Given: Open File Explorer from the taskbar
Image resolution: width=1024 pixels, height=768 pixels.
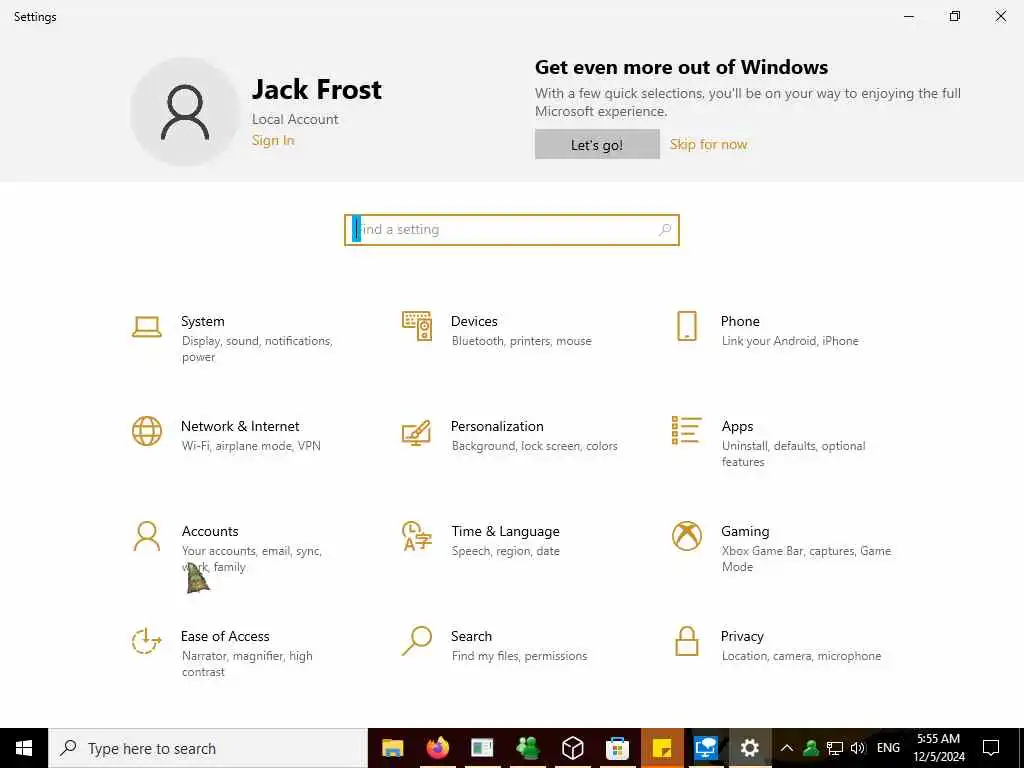Looking at the screenshot, I should point(392,748).
